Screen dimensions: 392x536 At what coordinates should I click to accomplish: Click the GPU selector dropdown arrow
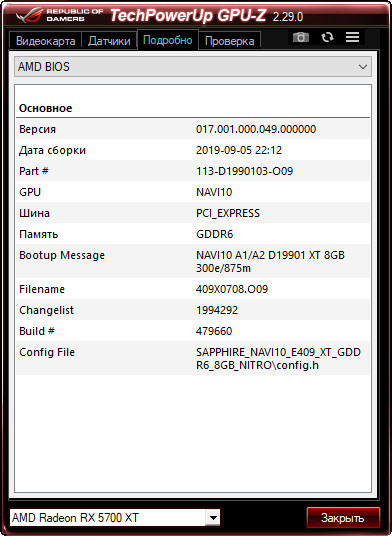pos(213,518)
